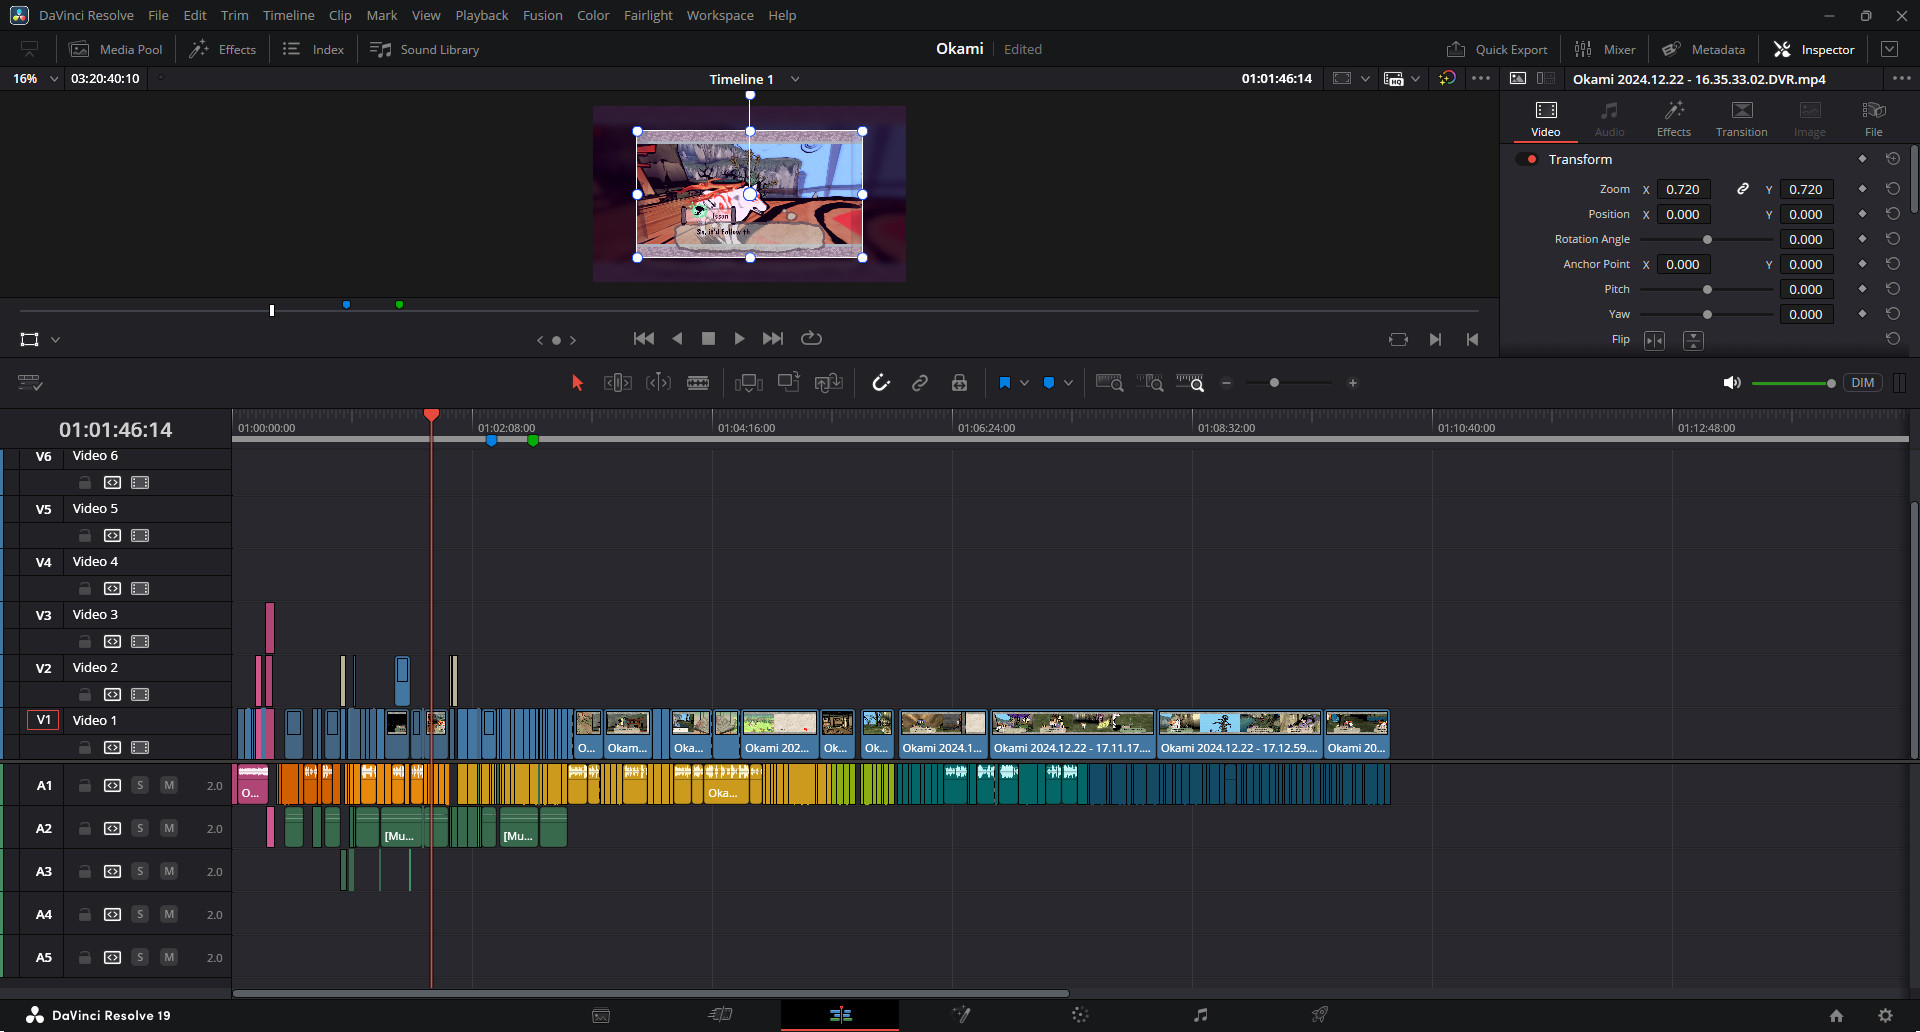Image resolution: width=1920 pixels, height=1032 pixels.
Task: Open the Fairlight page icon
Action: point(1200,1015)
